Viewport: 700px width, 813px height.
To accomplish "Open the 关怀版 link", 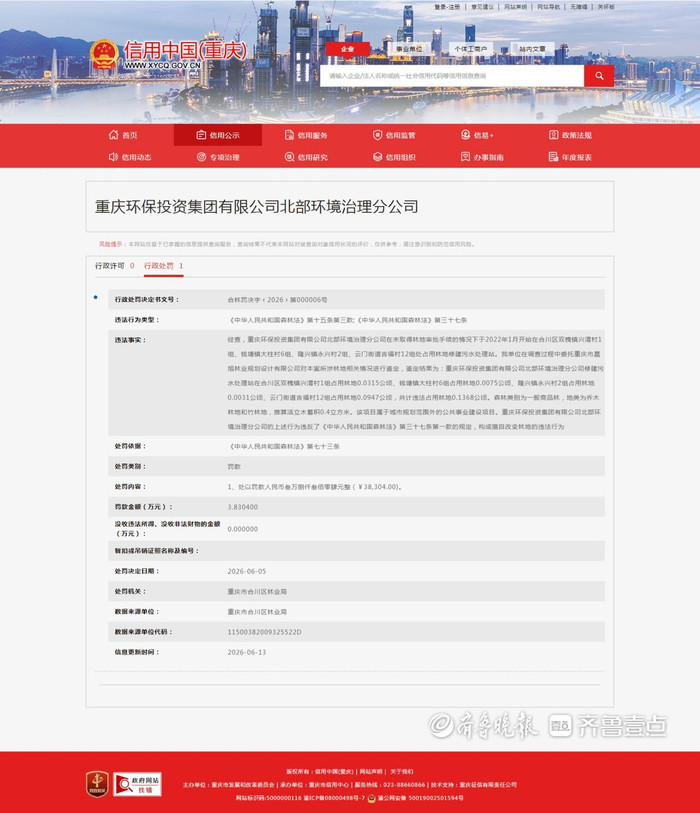I will (606, 7).
